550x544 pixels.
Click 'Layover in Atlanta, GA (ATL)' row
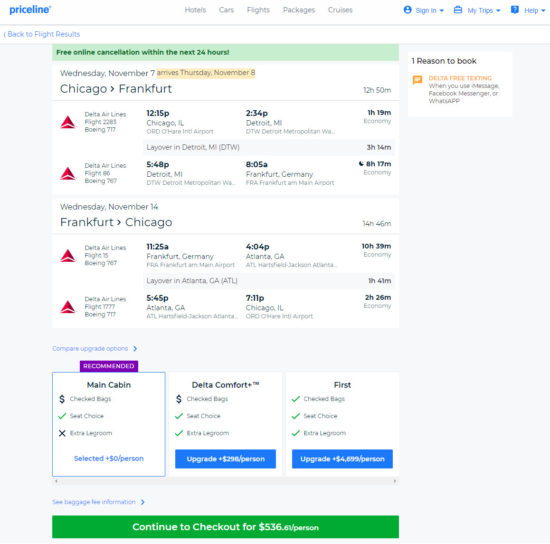point(269,281)
